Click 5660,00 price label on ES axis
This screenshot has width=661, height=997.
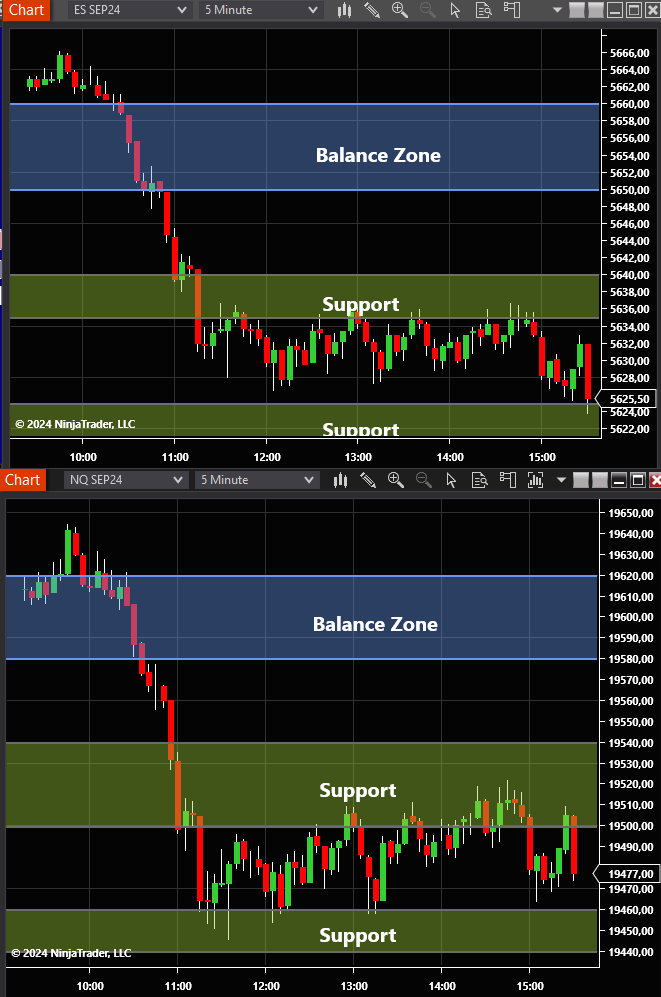(x=629, y=104)
